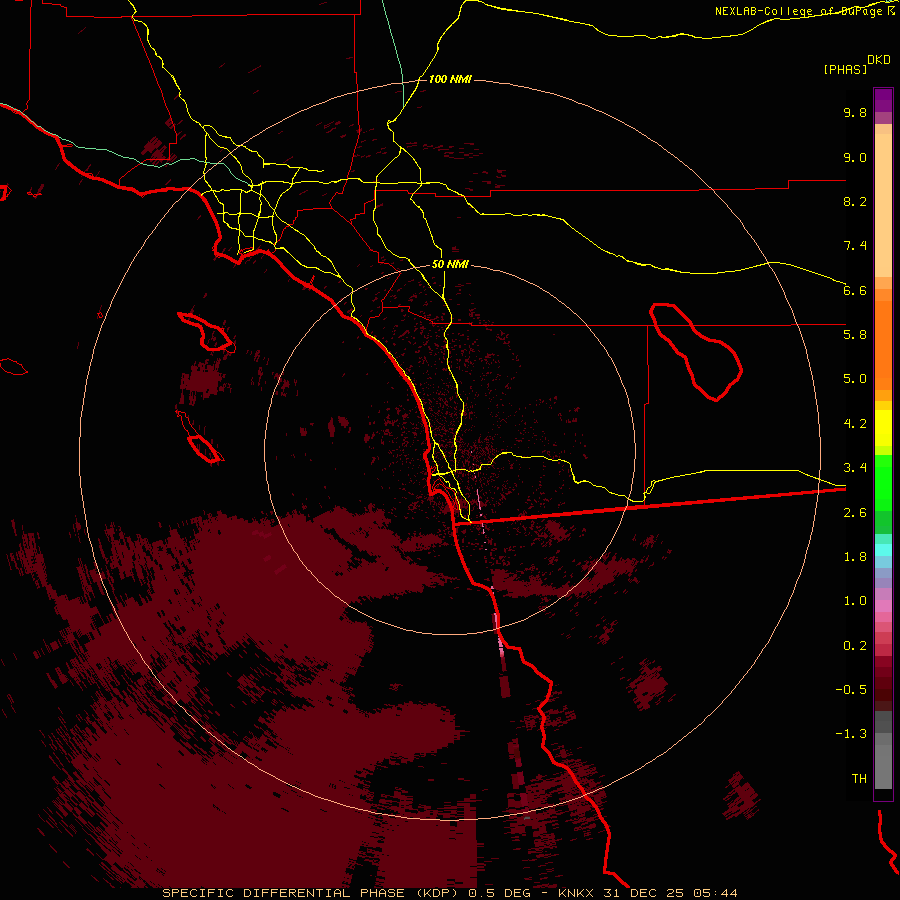Viewport: 900px width, 900px height.
Task: Pick the purple top band in the color bar
Action: point(883,100)
